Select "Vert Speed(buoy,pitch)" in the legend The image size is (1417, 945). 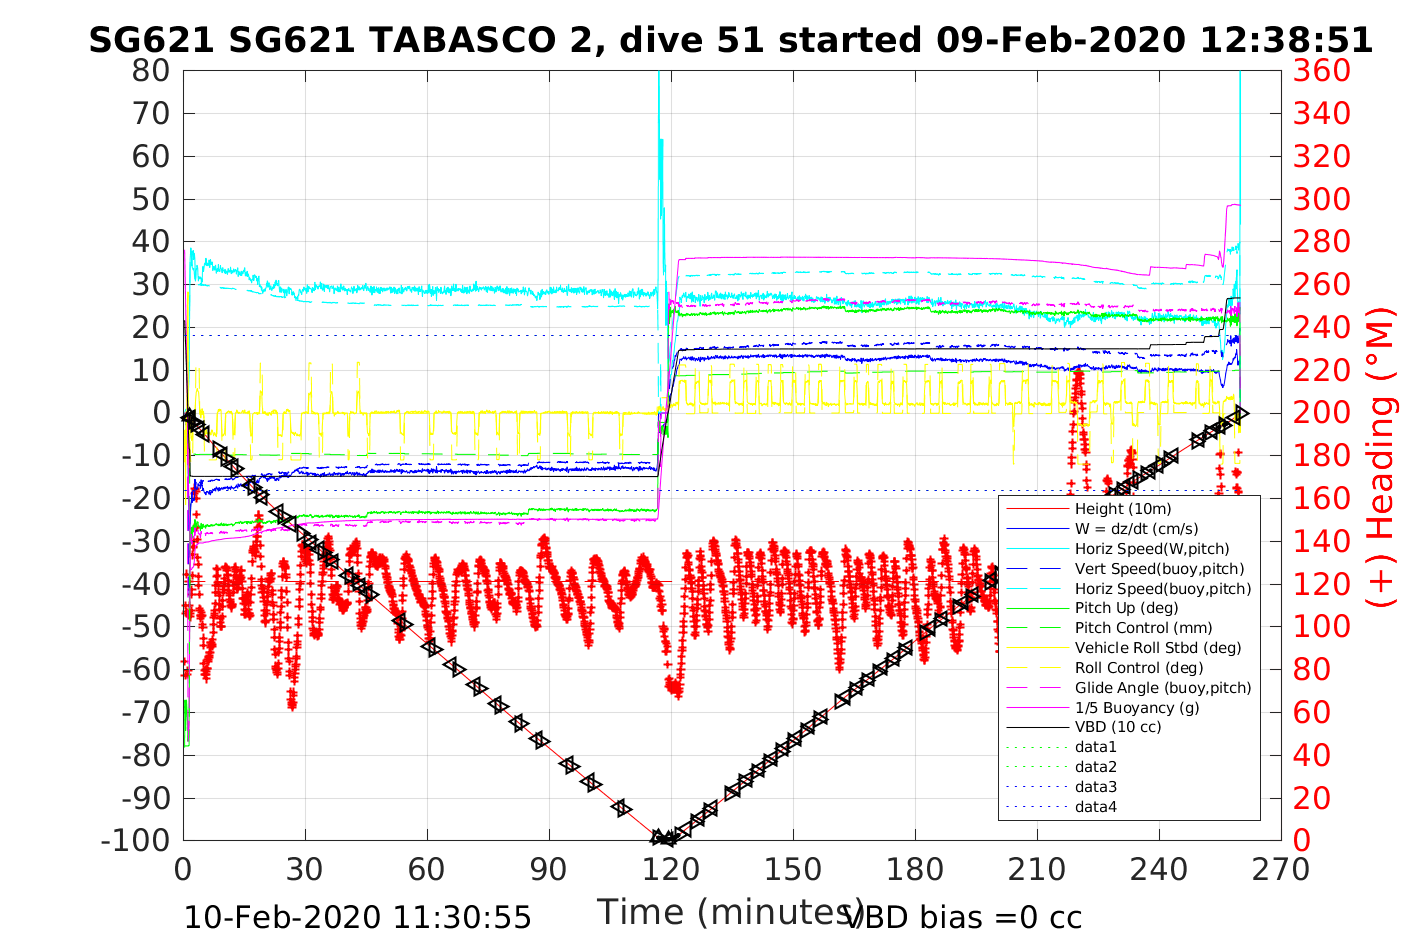click(1159, 569)
